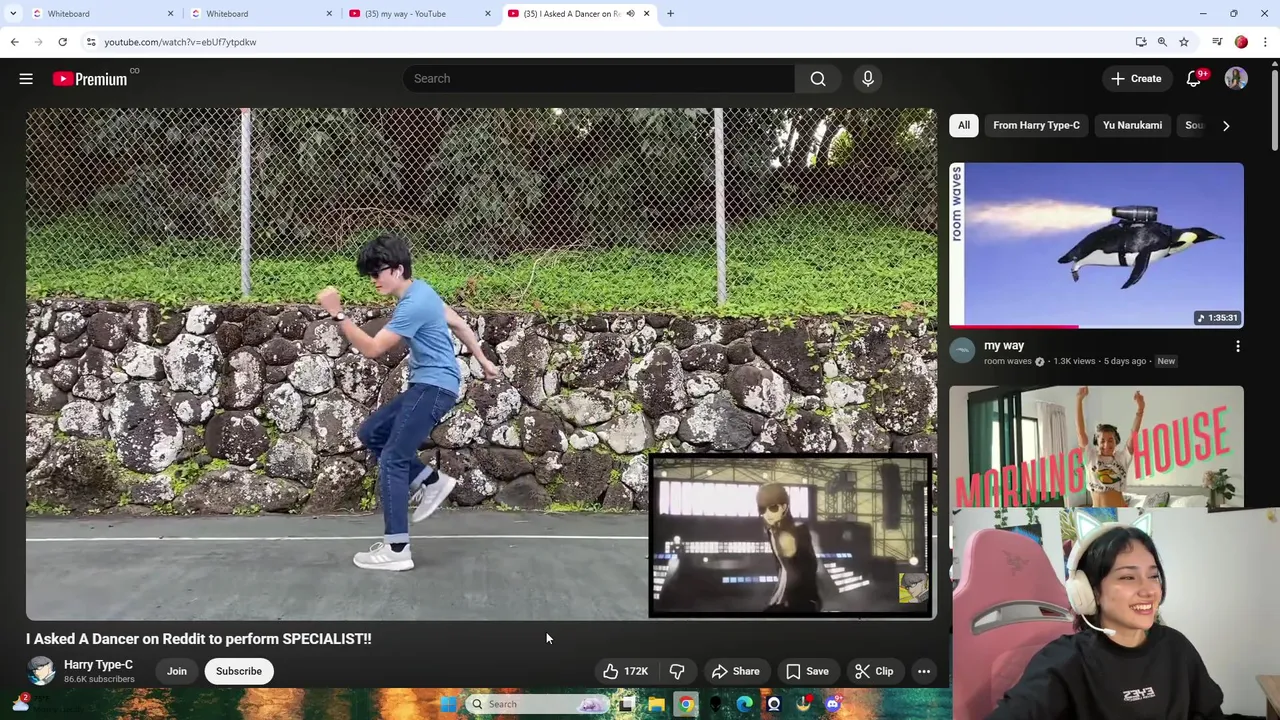Focus the YouTube search field

click(x=599, y=79)
